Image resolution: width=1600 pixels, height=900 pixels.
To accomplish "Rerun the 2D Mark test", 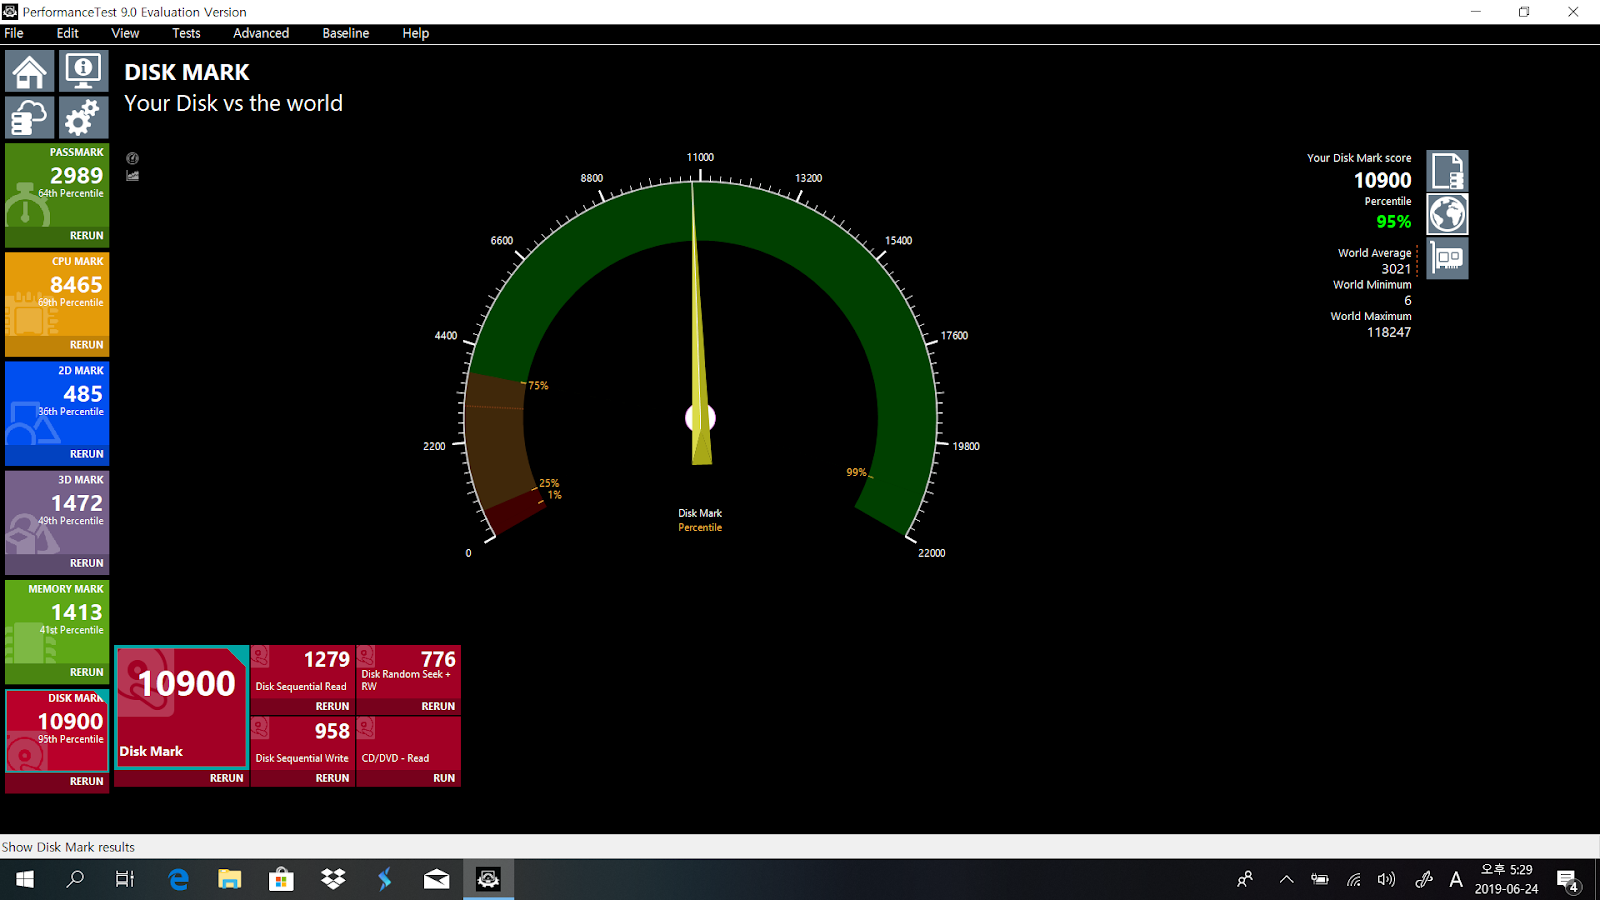I will (x=86, y=454).
